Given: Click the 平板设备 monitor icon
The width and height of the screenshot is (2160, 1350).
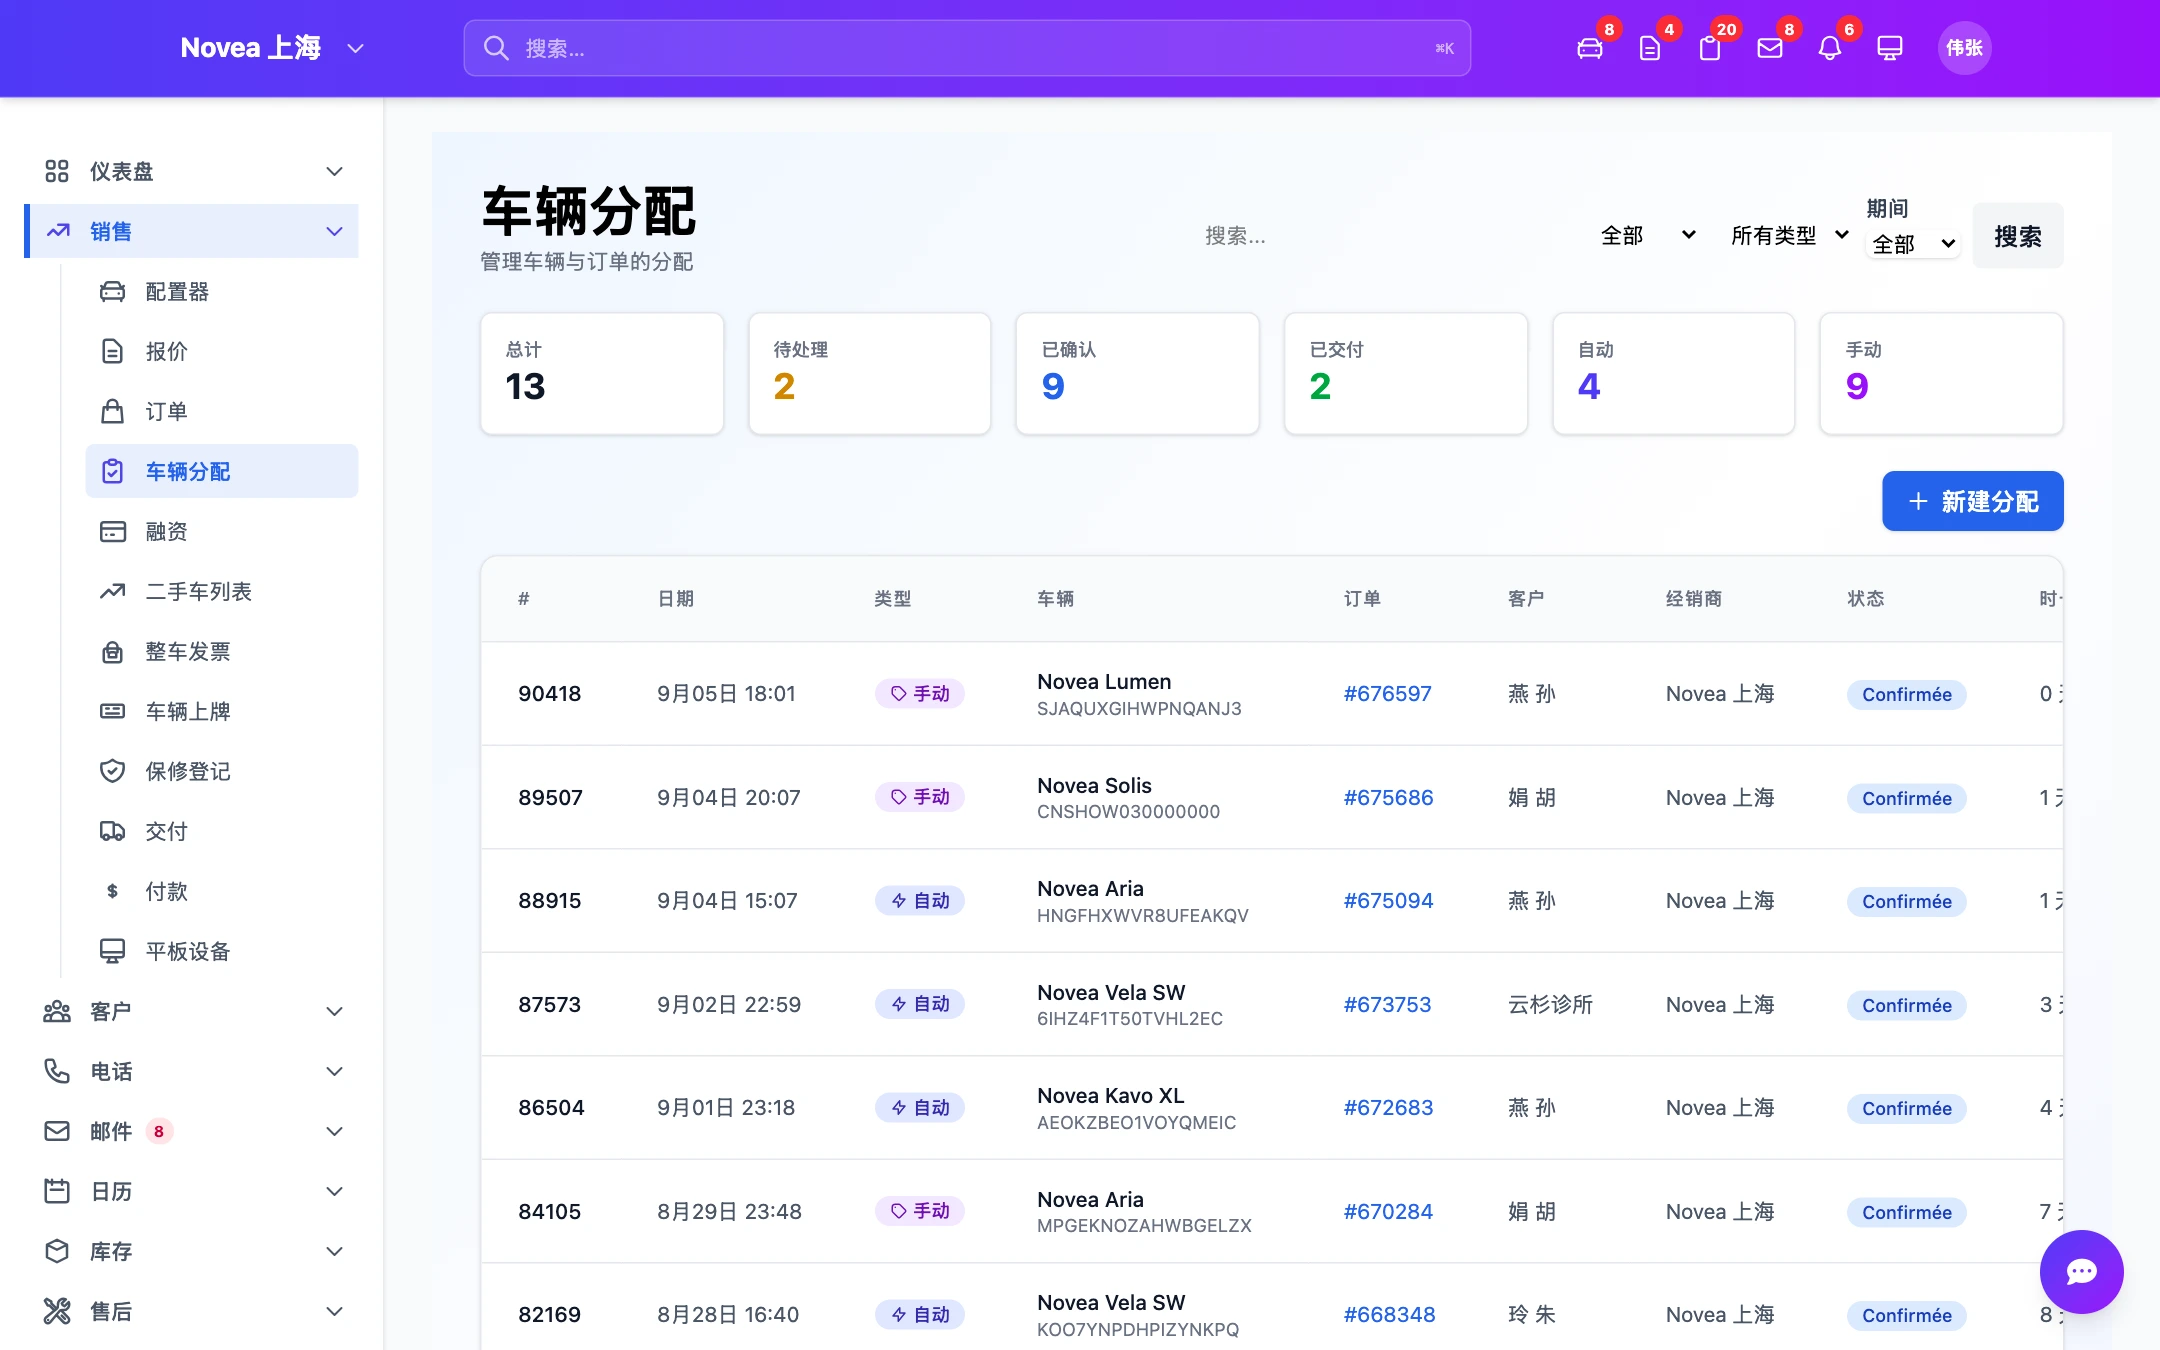Looking at the screenshot, I should pos(113,951).
